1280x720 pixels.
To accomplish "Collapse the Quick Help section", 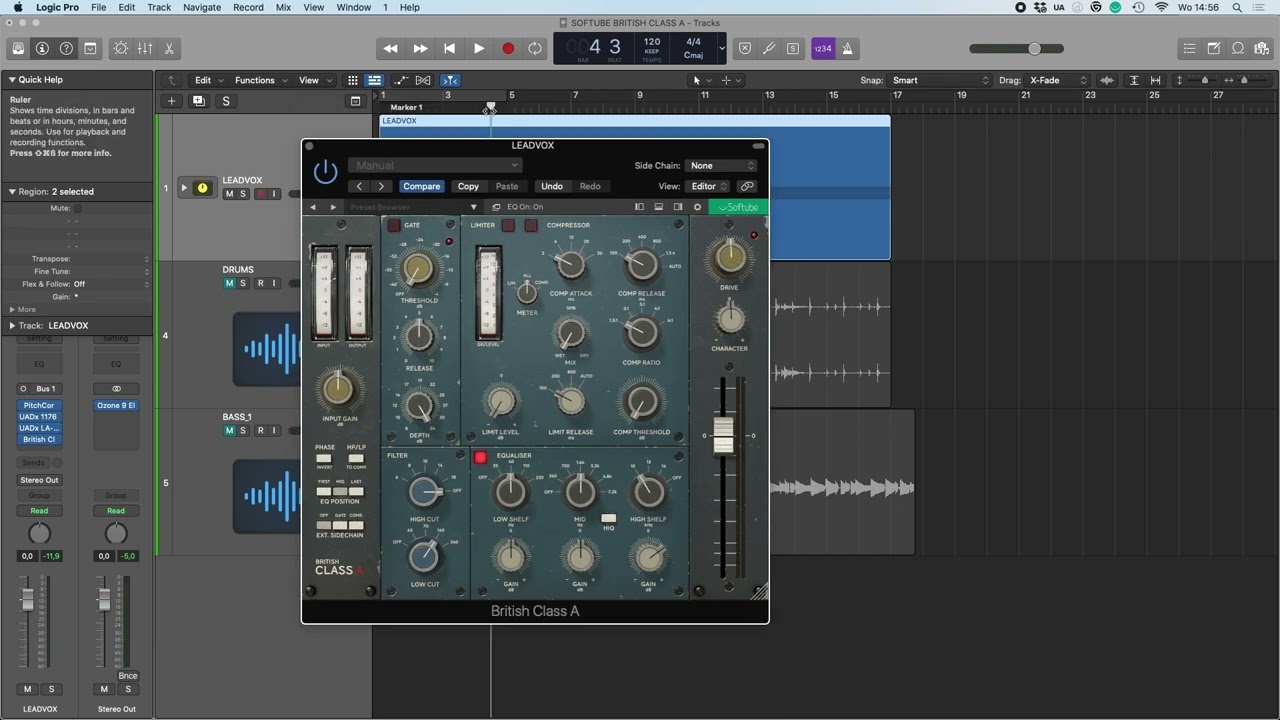I will 12,80.
